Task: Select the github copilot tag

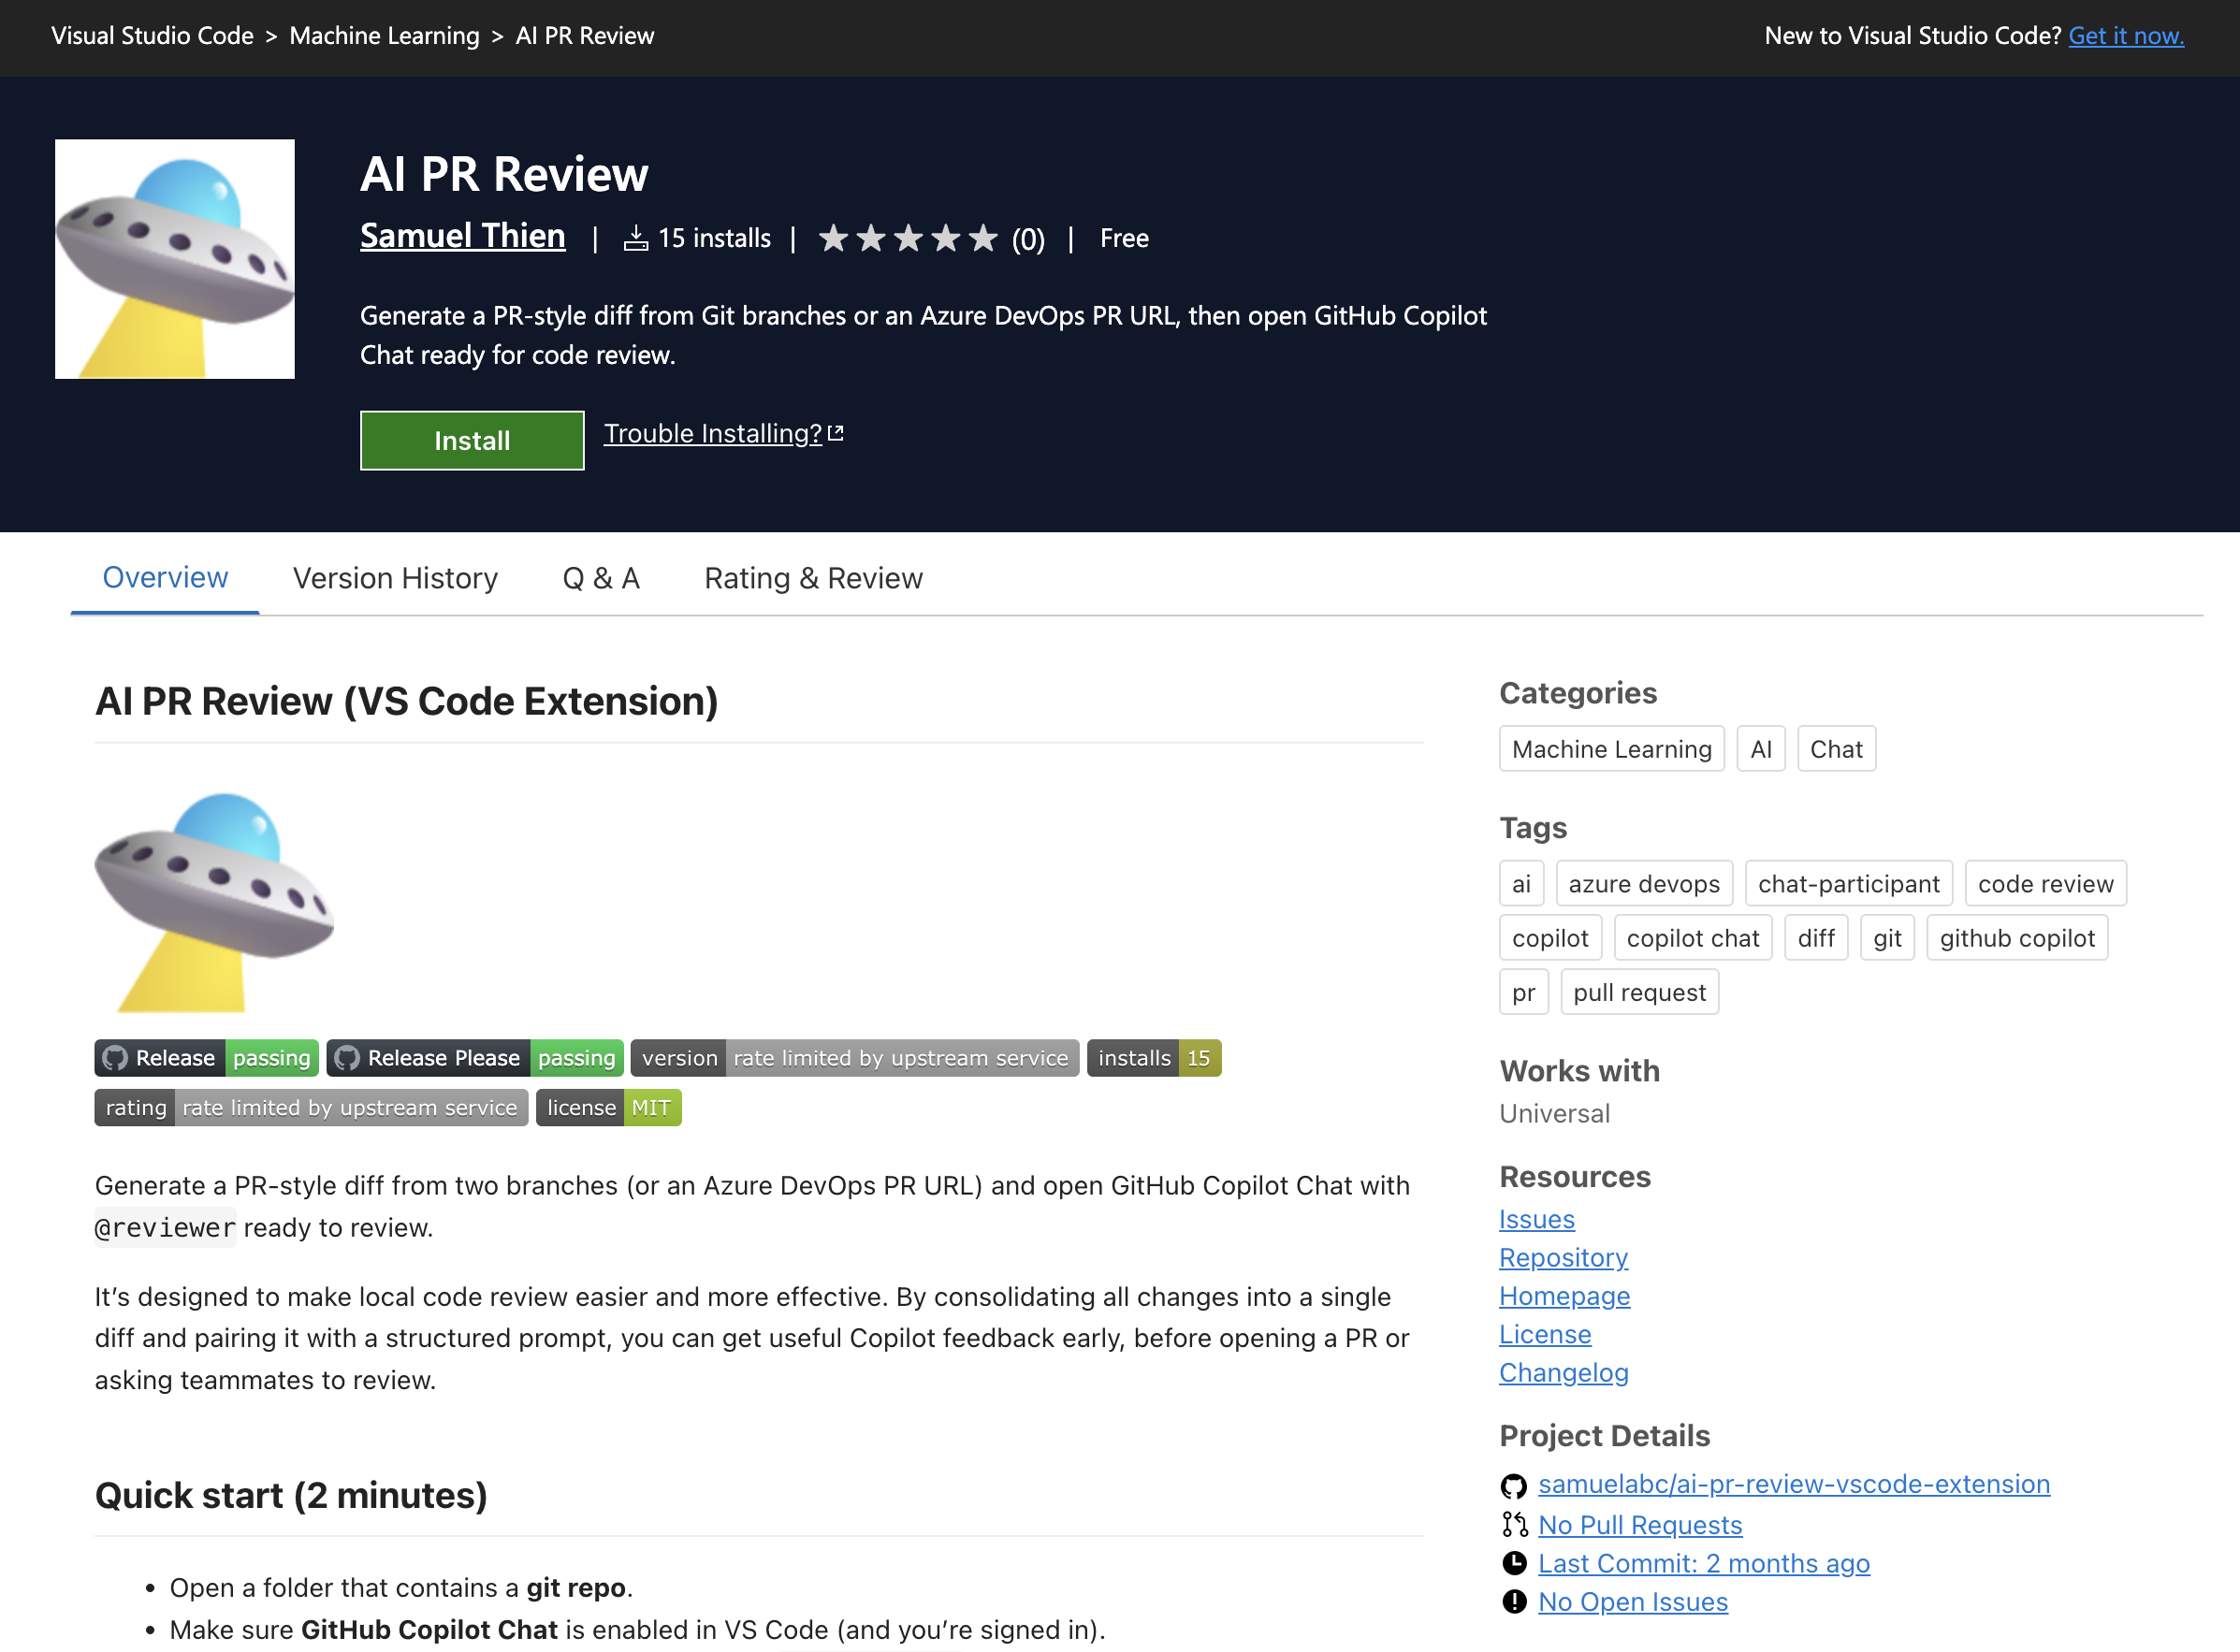Action: point(2016,937)
